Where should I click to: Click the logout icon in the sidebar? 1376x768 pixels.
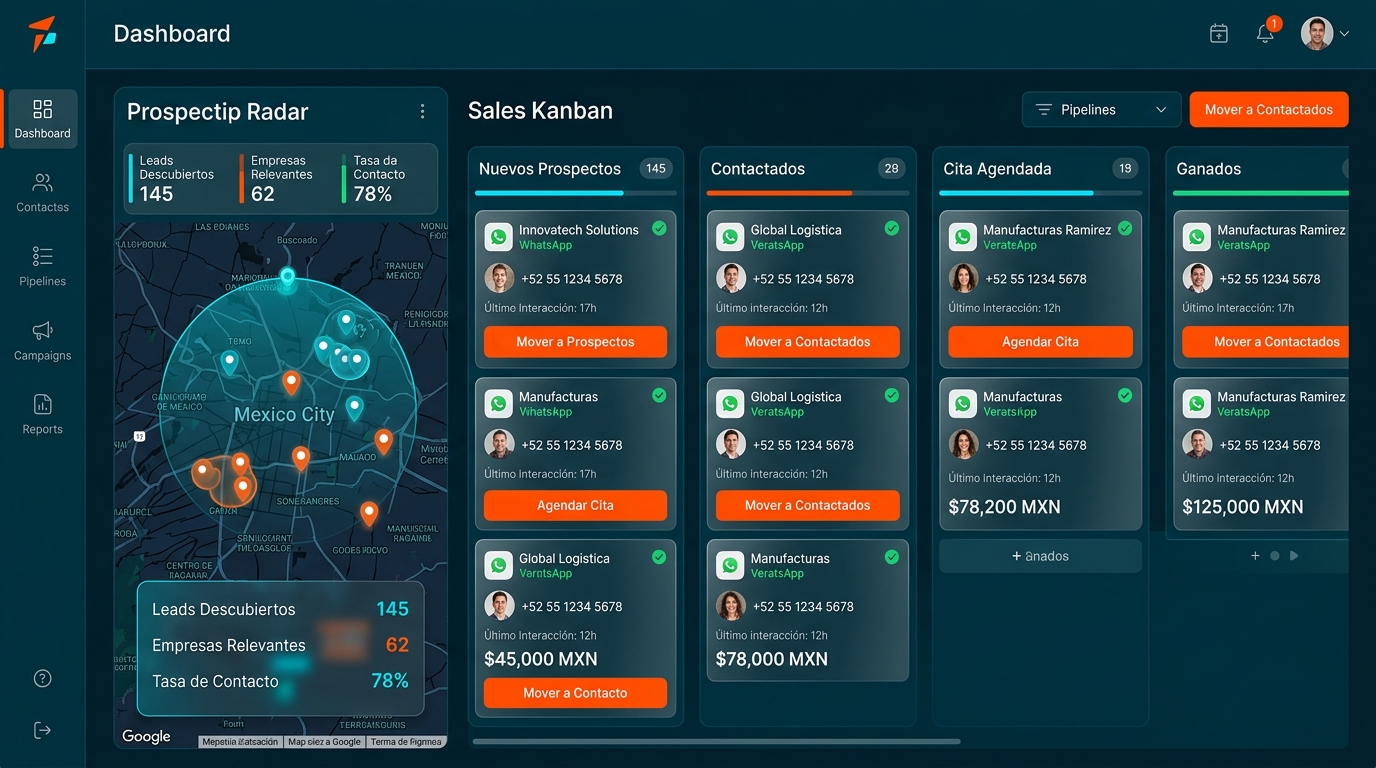42,730
